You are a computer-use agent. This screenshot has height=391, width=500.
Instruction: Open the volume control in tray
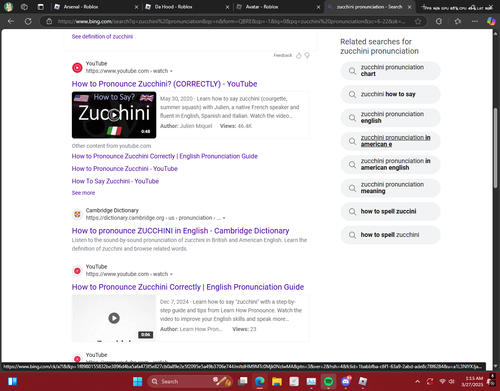click(452, 381)
